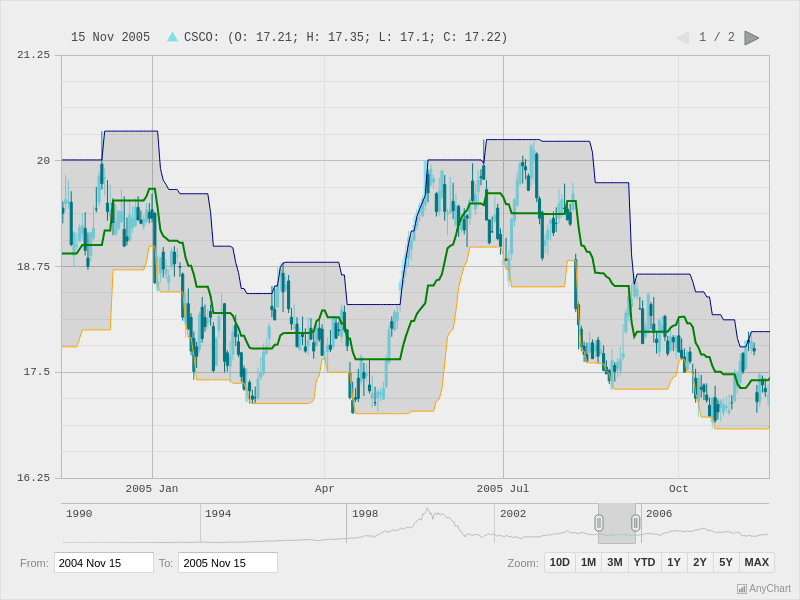
Task: Select the 10D zoom range
Action: (x=560, y=562)
